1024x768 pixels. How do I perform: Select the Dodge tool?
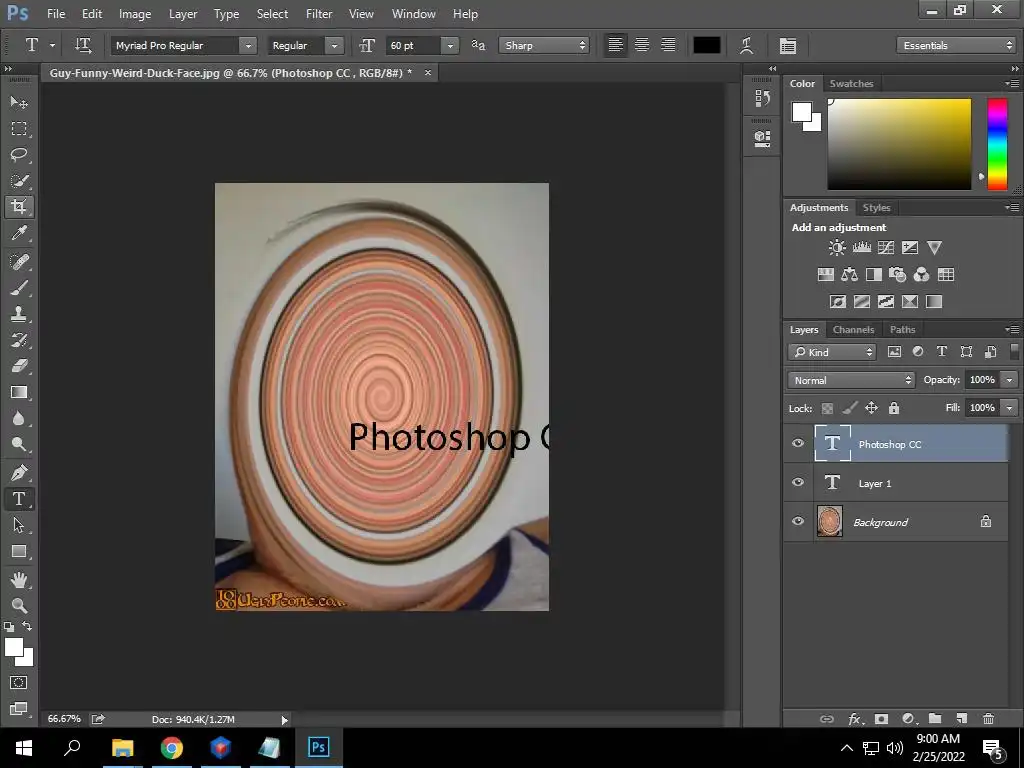19,445
